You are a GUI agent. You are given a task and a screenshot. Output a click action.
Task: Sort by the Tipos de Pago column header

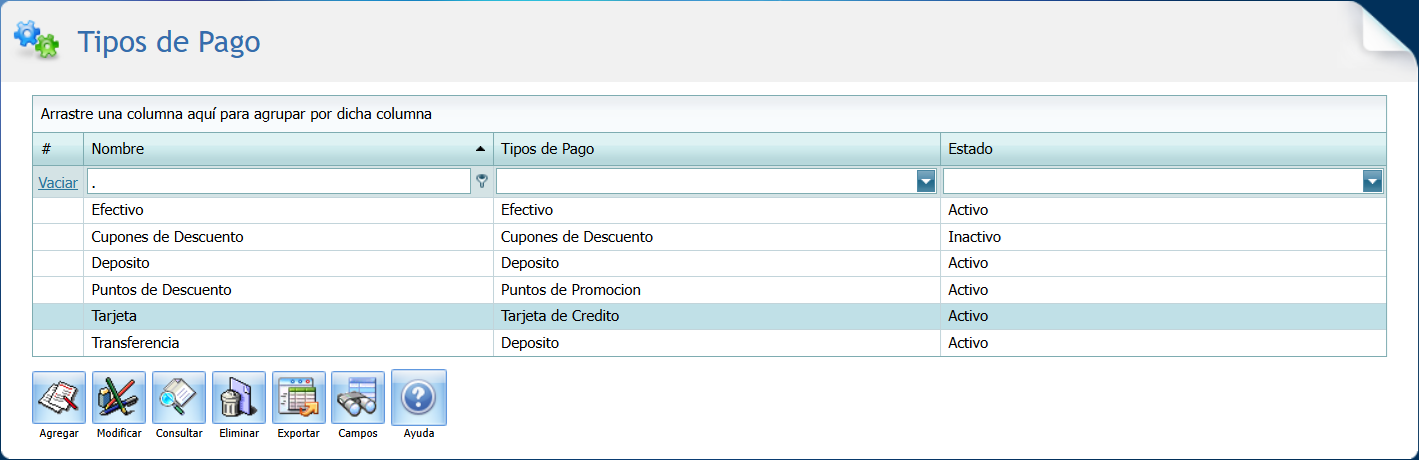coord(717,149)
